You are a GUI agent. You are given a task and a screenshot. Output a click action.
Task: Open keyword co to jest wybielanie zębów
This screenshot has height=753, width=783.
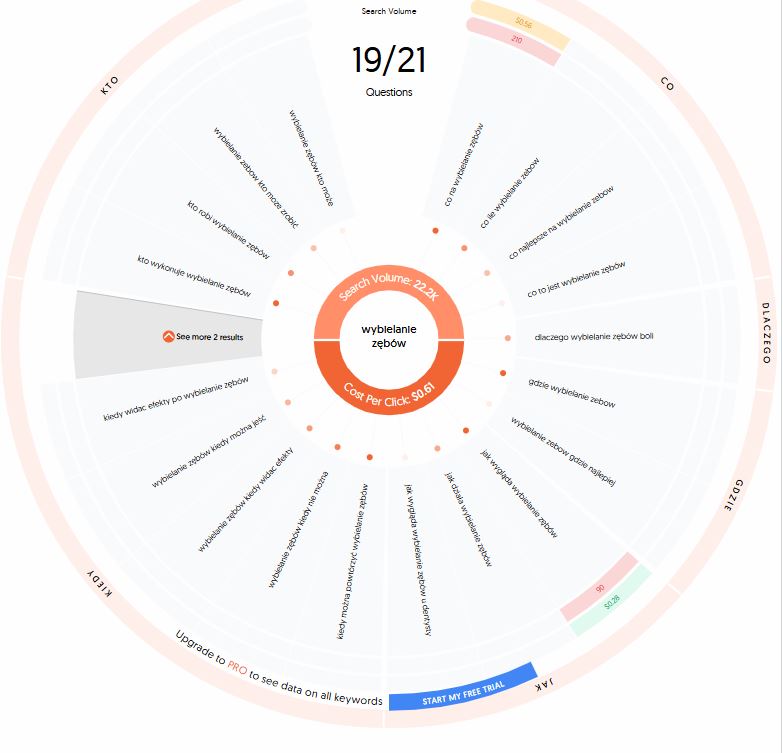click(576, 279)
